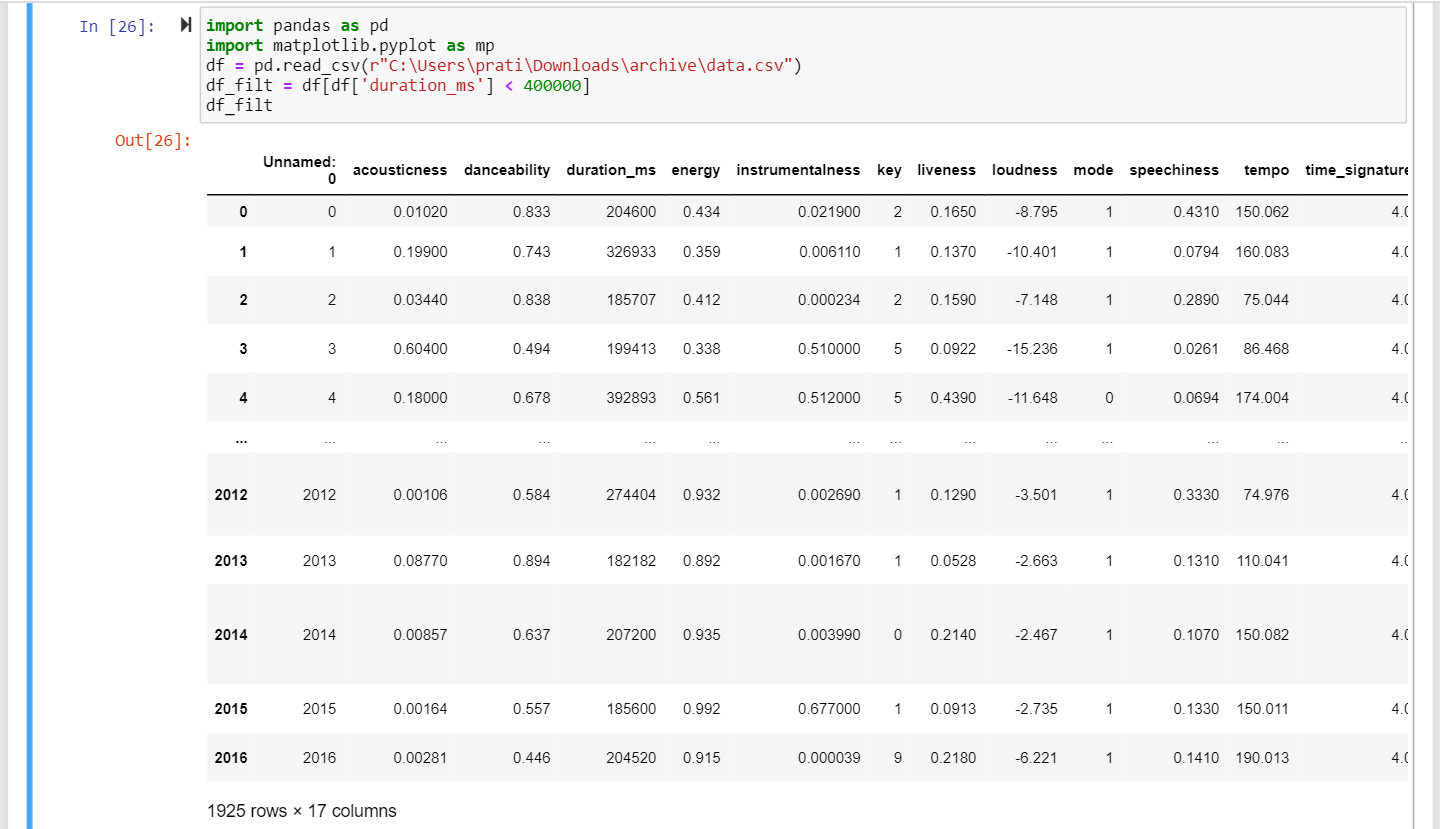This screenshot has height=829, width=1440.
Task: Click the loudness column header
Action: coord(1024,170)
